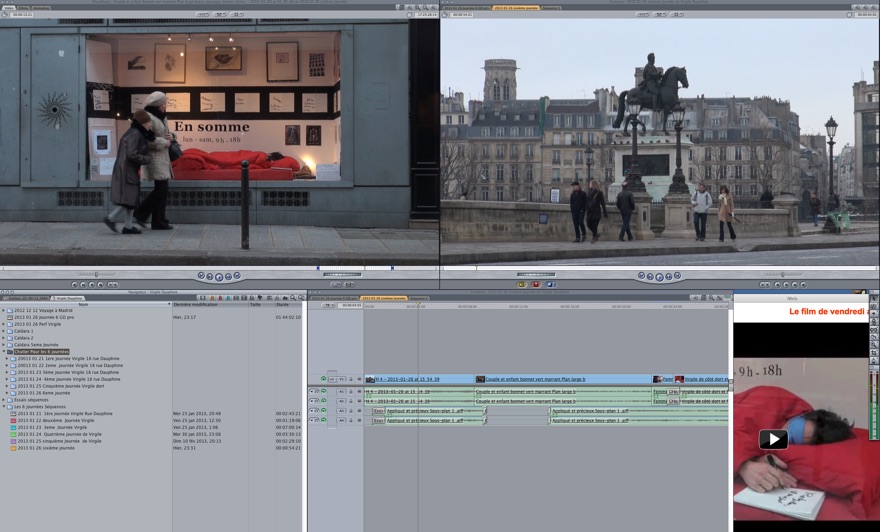Select the Couple et enfant bonnet vert video clip
Image resolution: width=880 pixels, height=532 pixels.
[563, 379]
